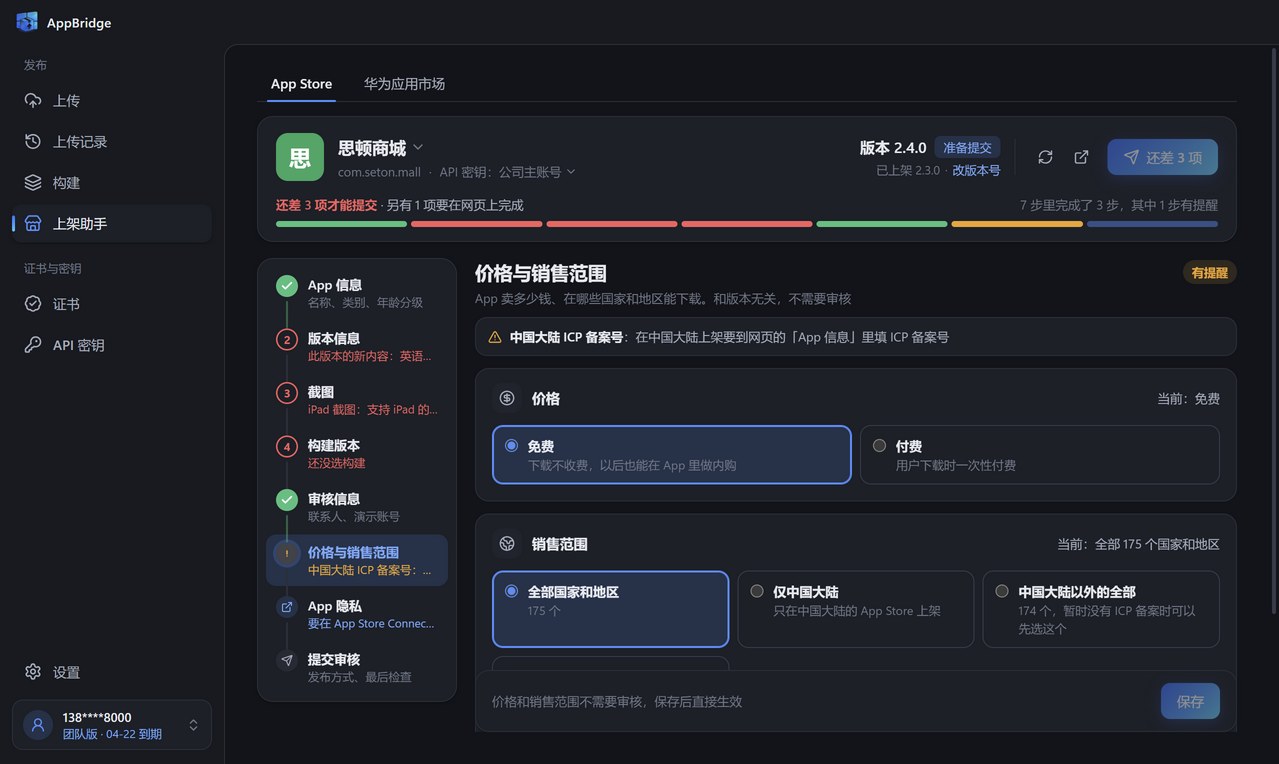Go to the 提交审核 step

coord(357,668)
